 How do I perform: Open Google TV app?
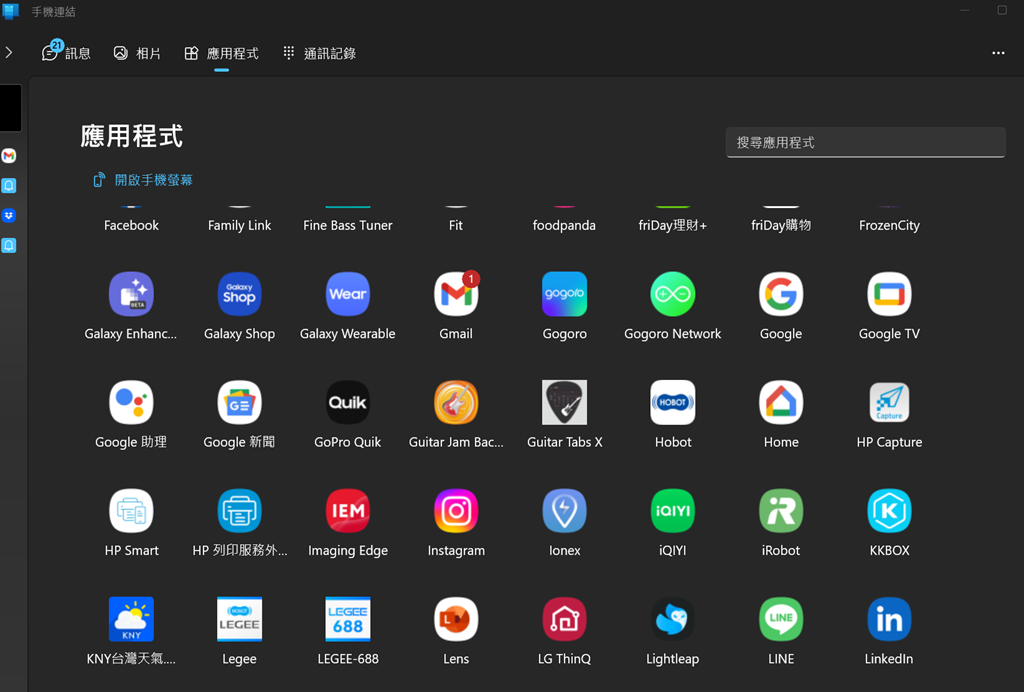point(889,294)
